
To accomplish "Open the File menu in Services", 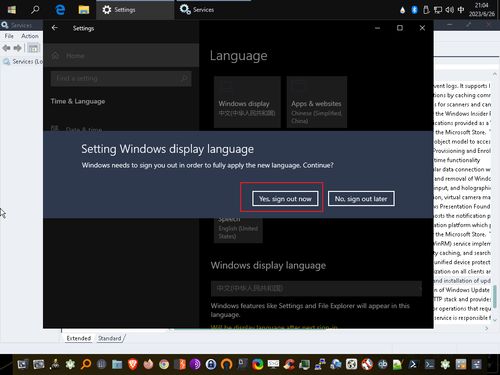I will [9, 36].
